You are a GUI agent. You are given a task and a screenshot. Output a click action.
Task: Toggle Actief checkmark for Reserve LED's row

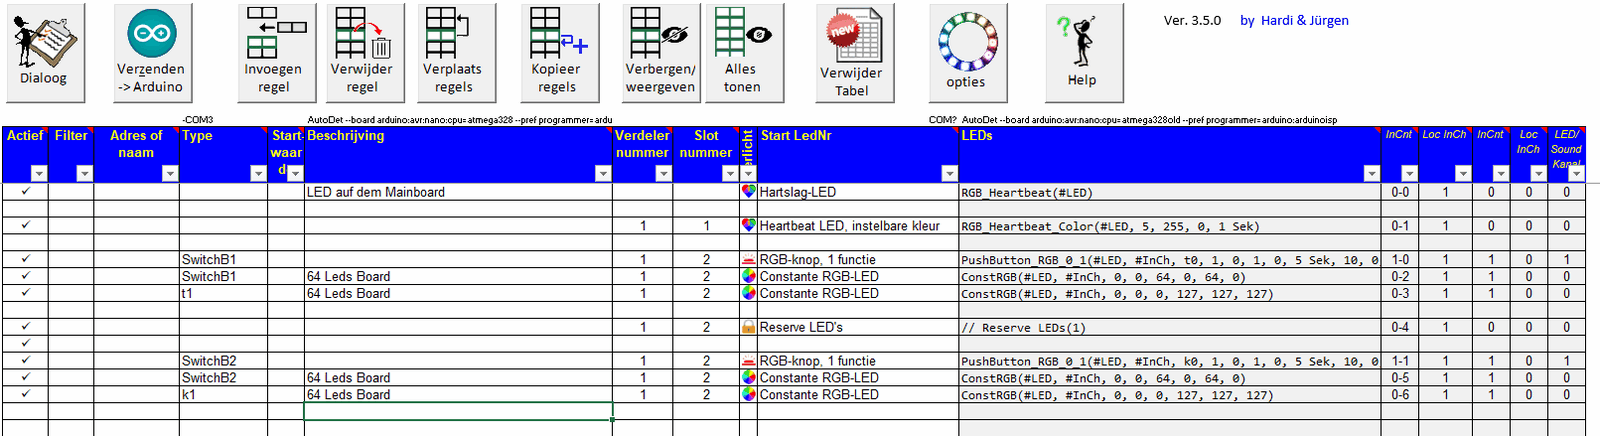pyautogui.click(x=26, y=327)
